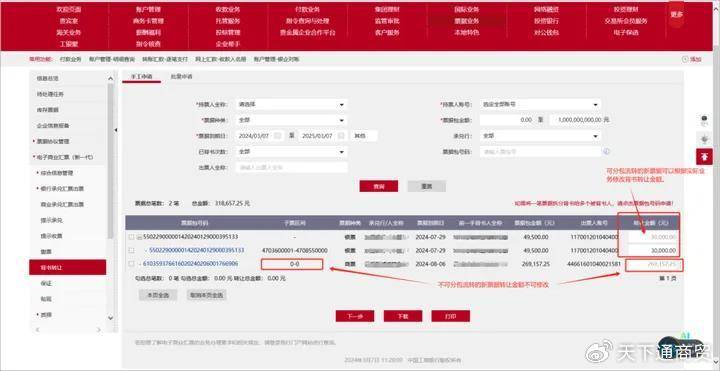Open the end date calendar icon
This screenshot has width=720, height=371.
(x=341, y=136)
